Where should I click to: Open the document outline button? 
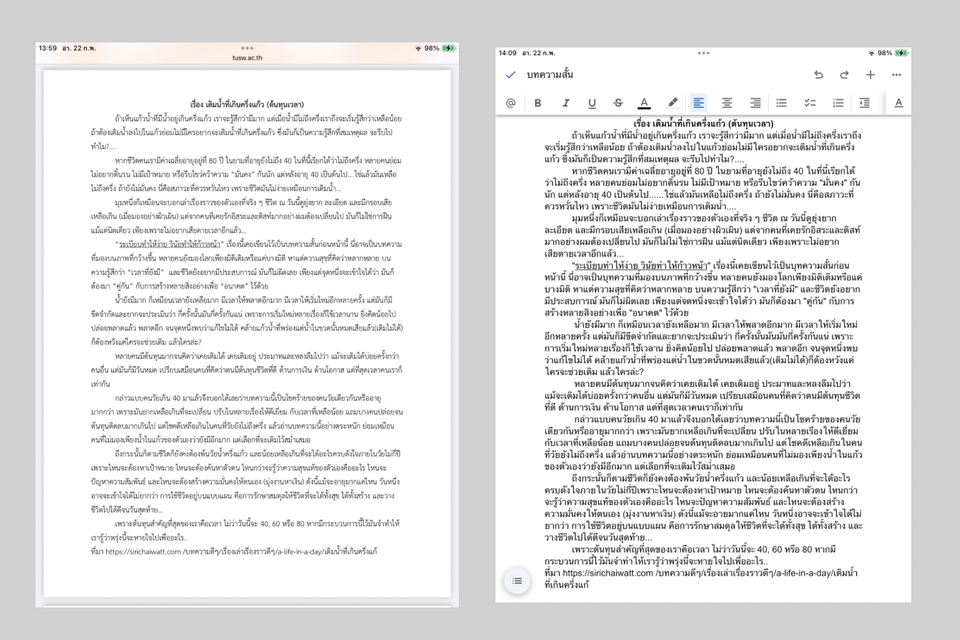point(517,580)
